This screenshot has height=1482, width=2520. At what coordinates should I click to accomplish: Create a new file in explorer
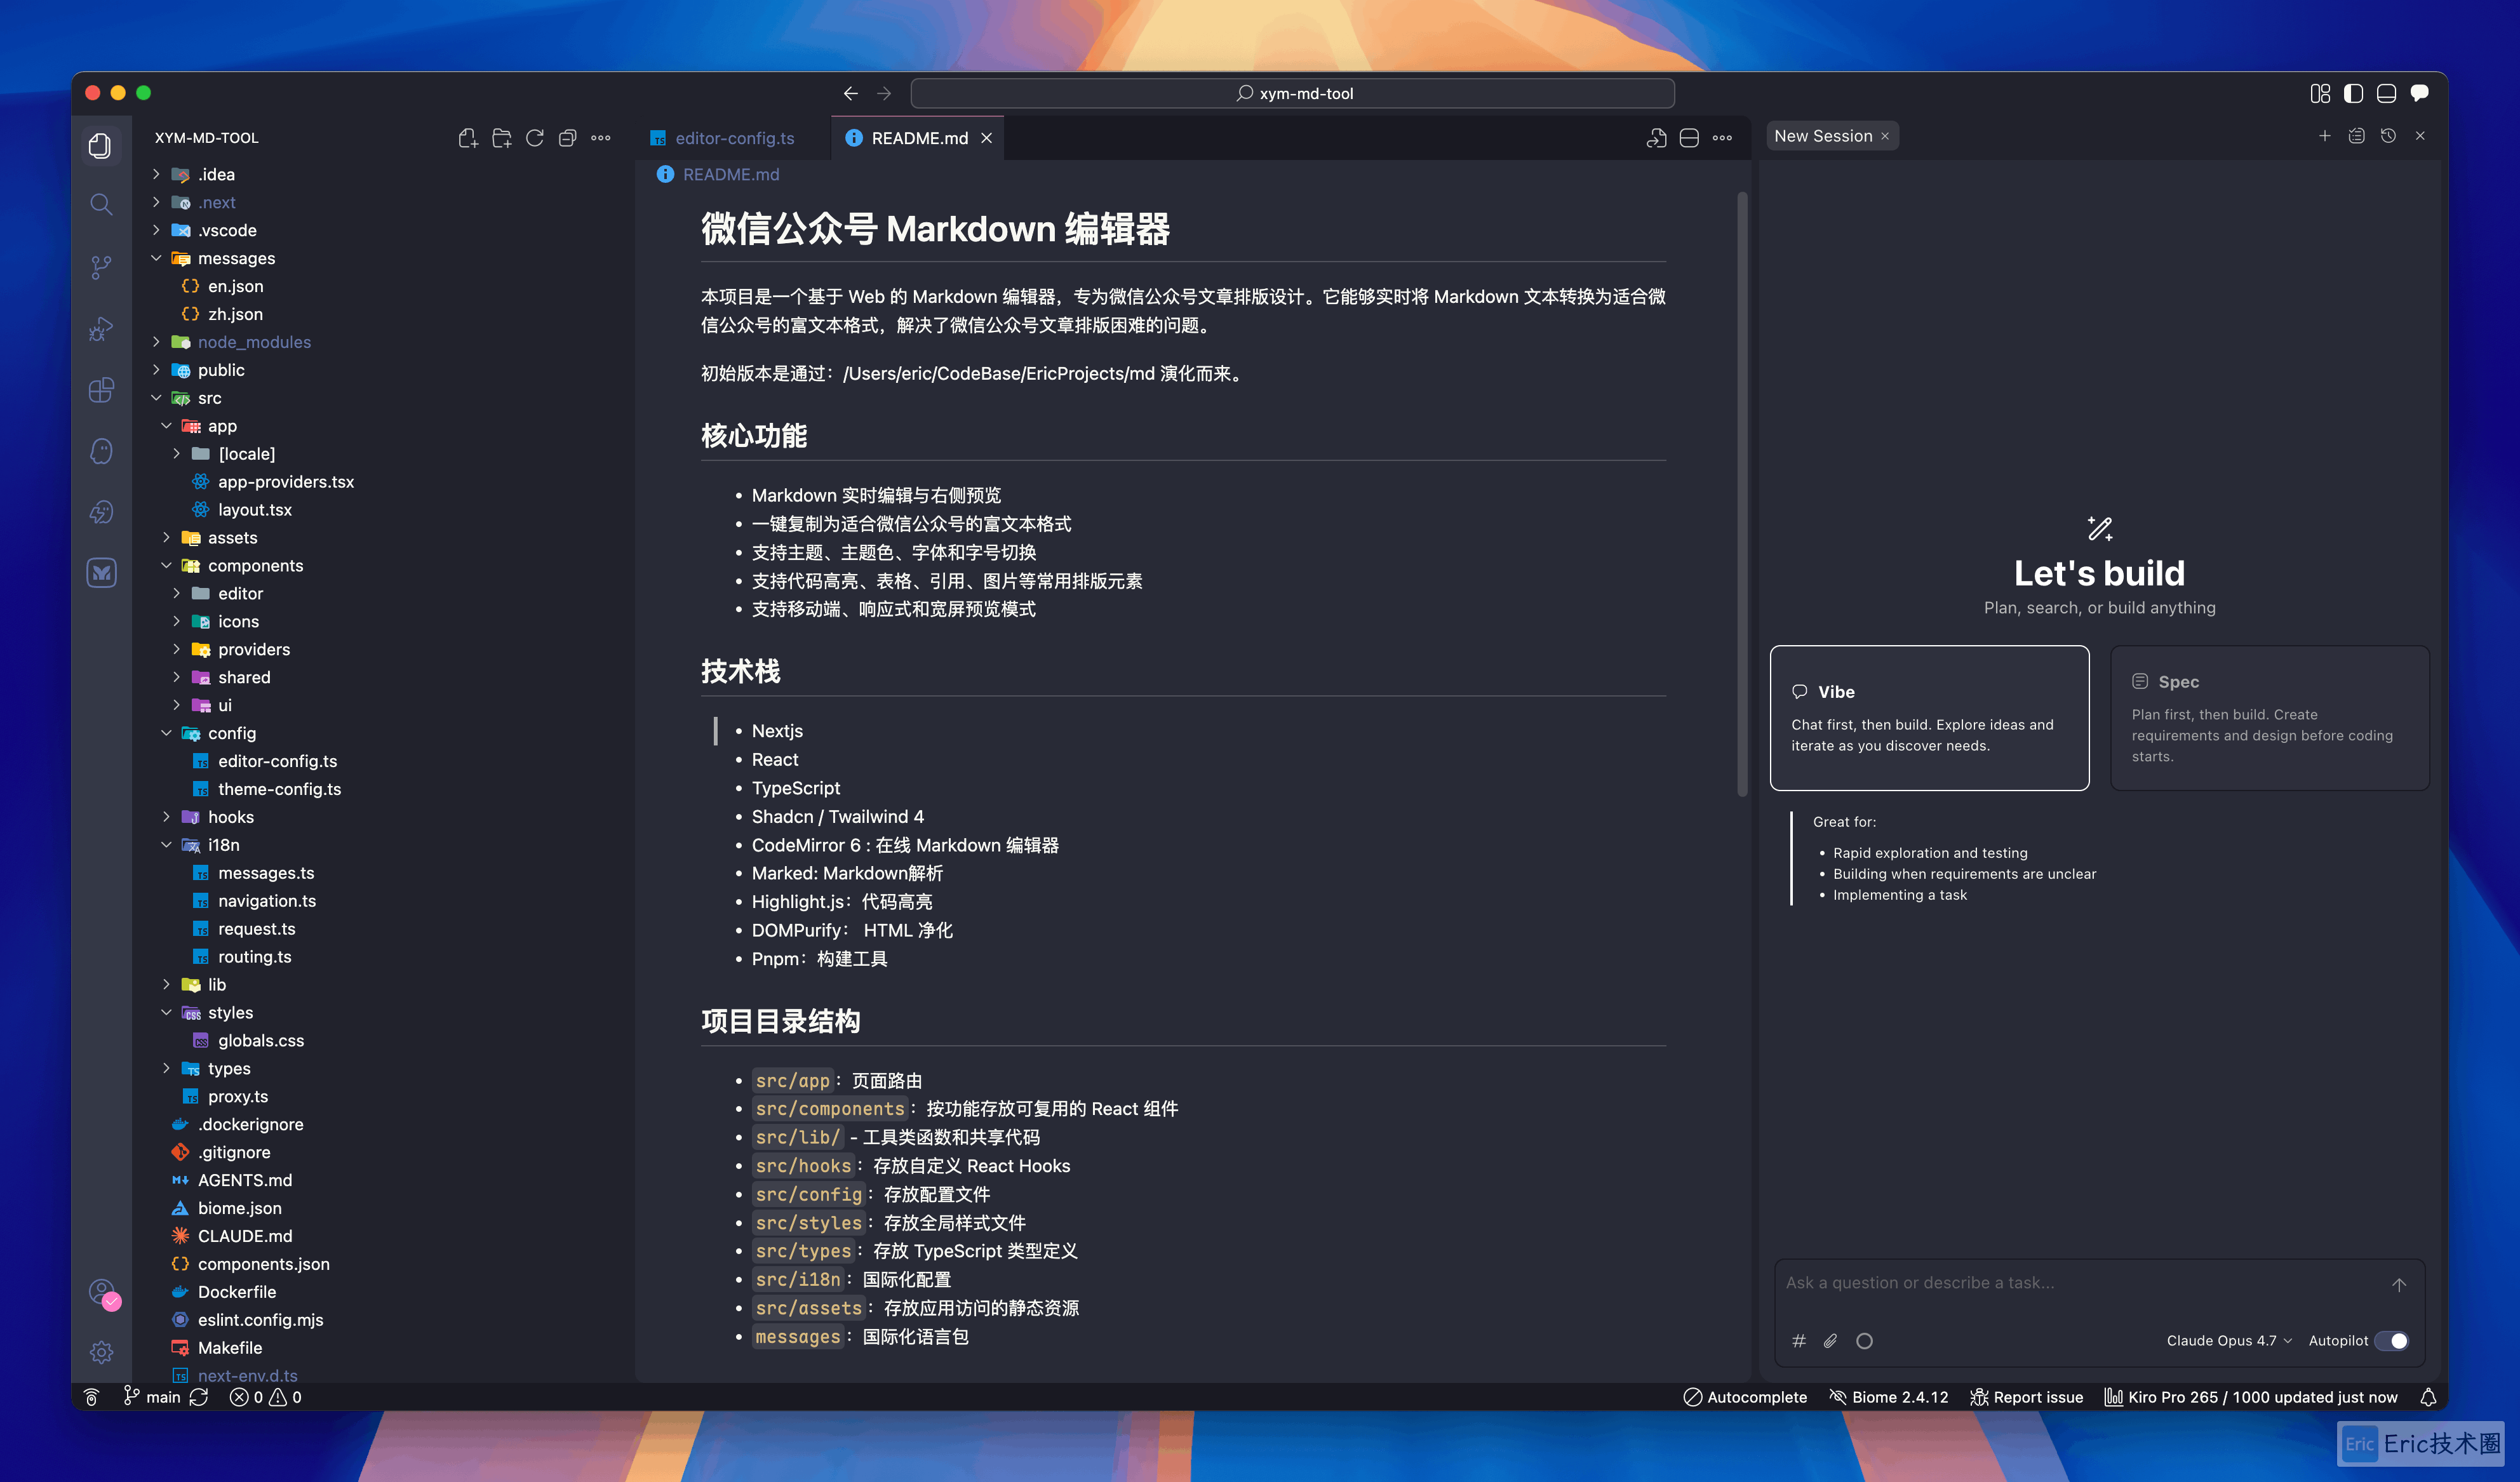[x=468, y=138]
